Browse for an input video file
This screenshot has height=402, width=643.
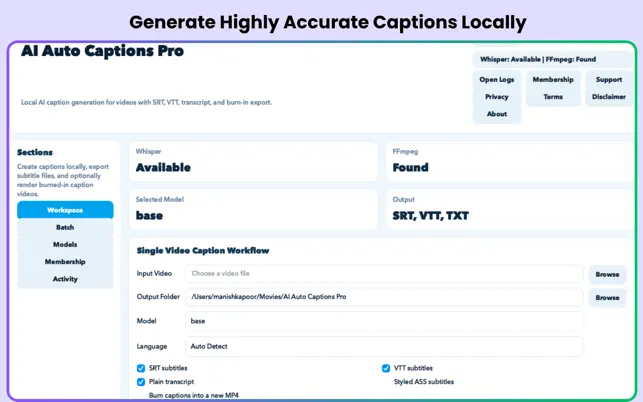607,274
